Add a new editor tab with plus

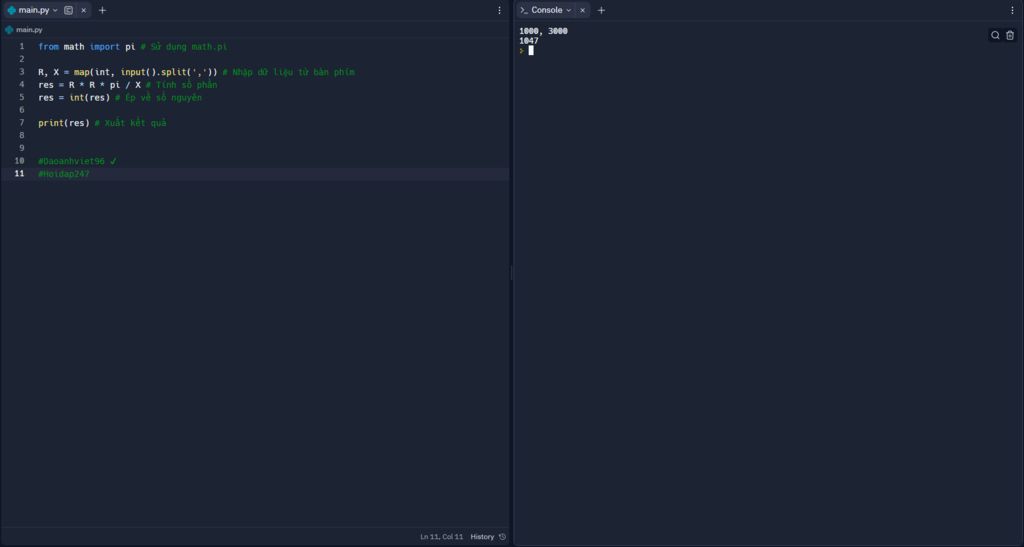pyautogui.click(x=103, y=10)
